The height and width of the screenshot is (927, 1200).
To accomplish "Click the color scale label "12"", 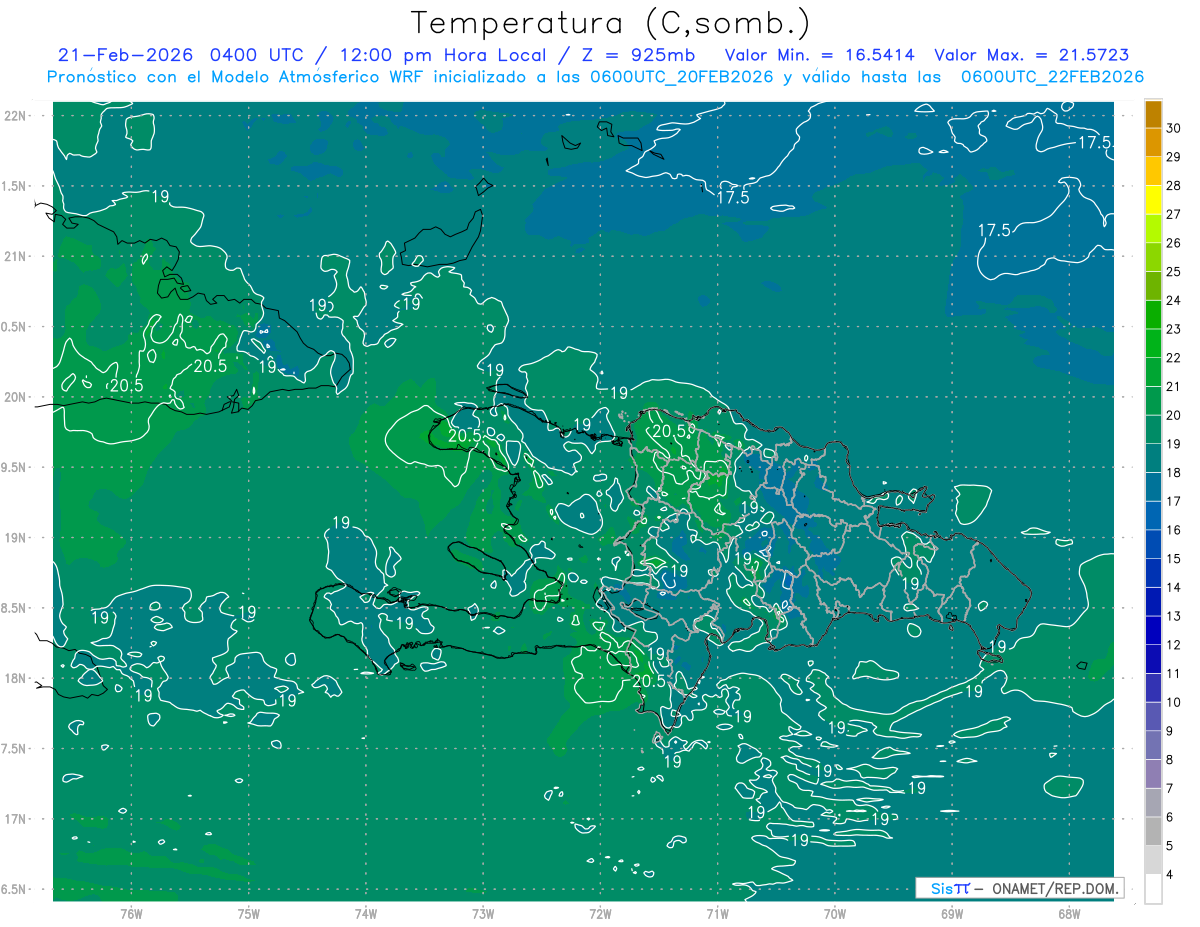I will [x=1174, y=645].
